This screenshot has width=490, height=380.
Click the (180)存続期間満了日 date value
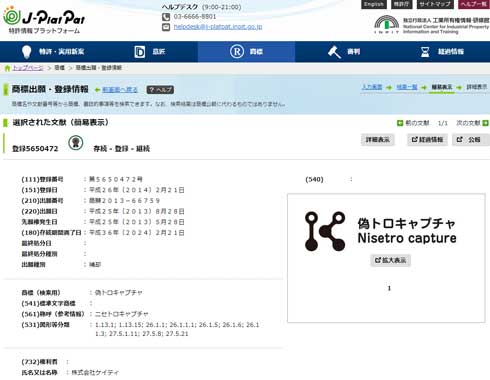click(137, 233)
